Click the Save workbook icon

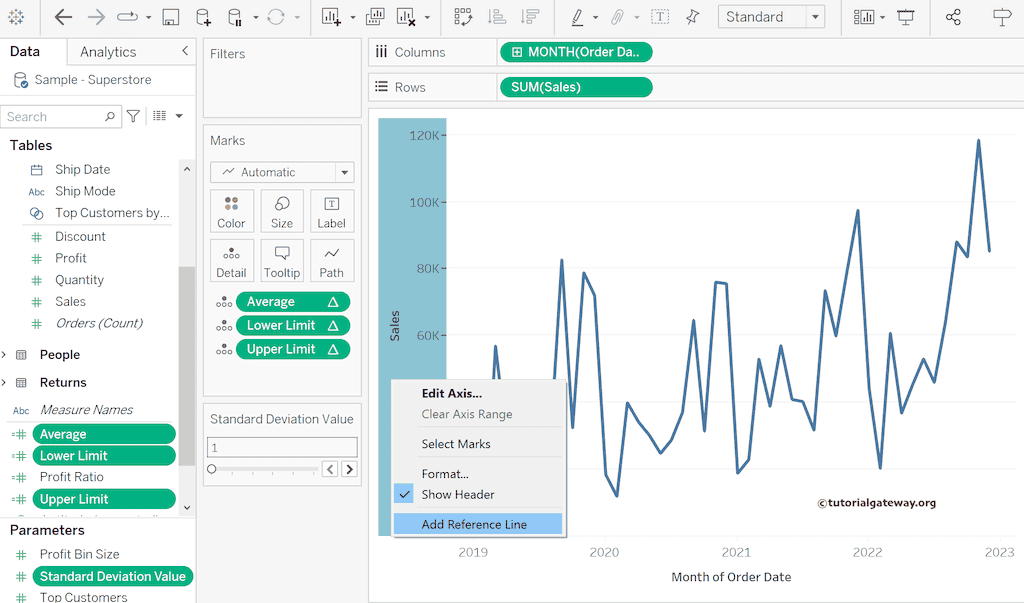coord(170,17)
